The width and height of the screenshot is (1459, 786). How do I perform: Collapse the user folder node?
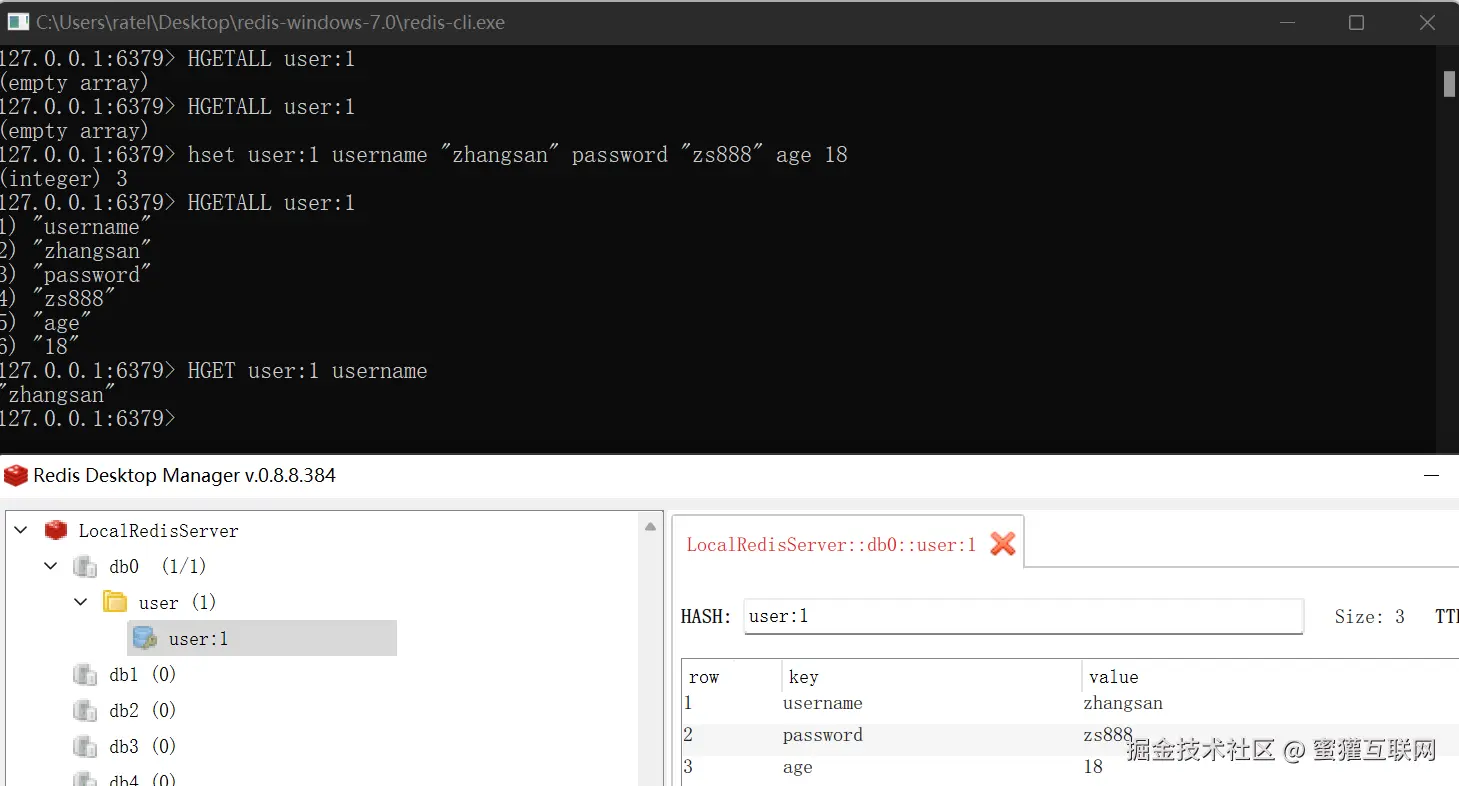pos(81,602)
